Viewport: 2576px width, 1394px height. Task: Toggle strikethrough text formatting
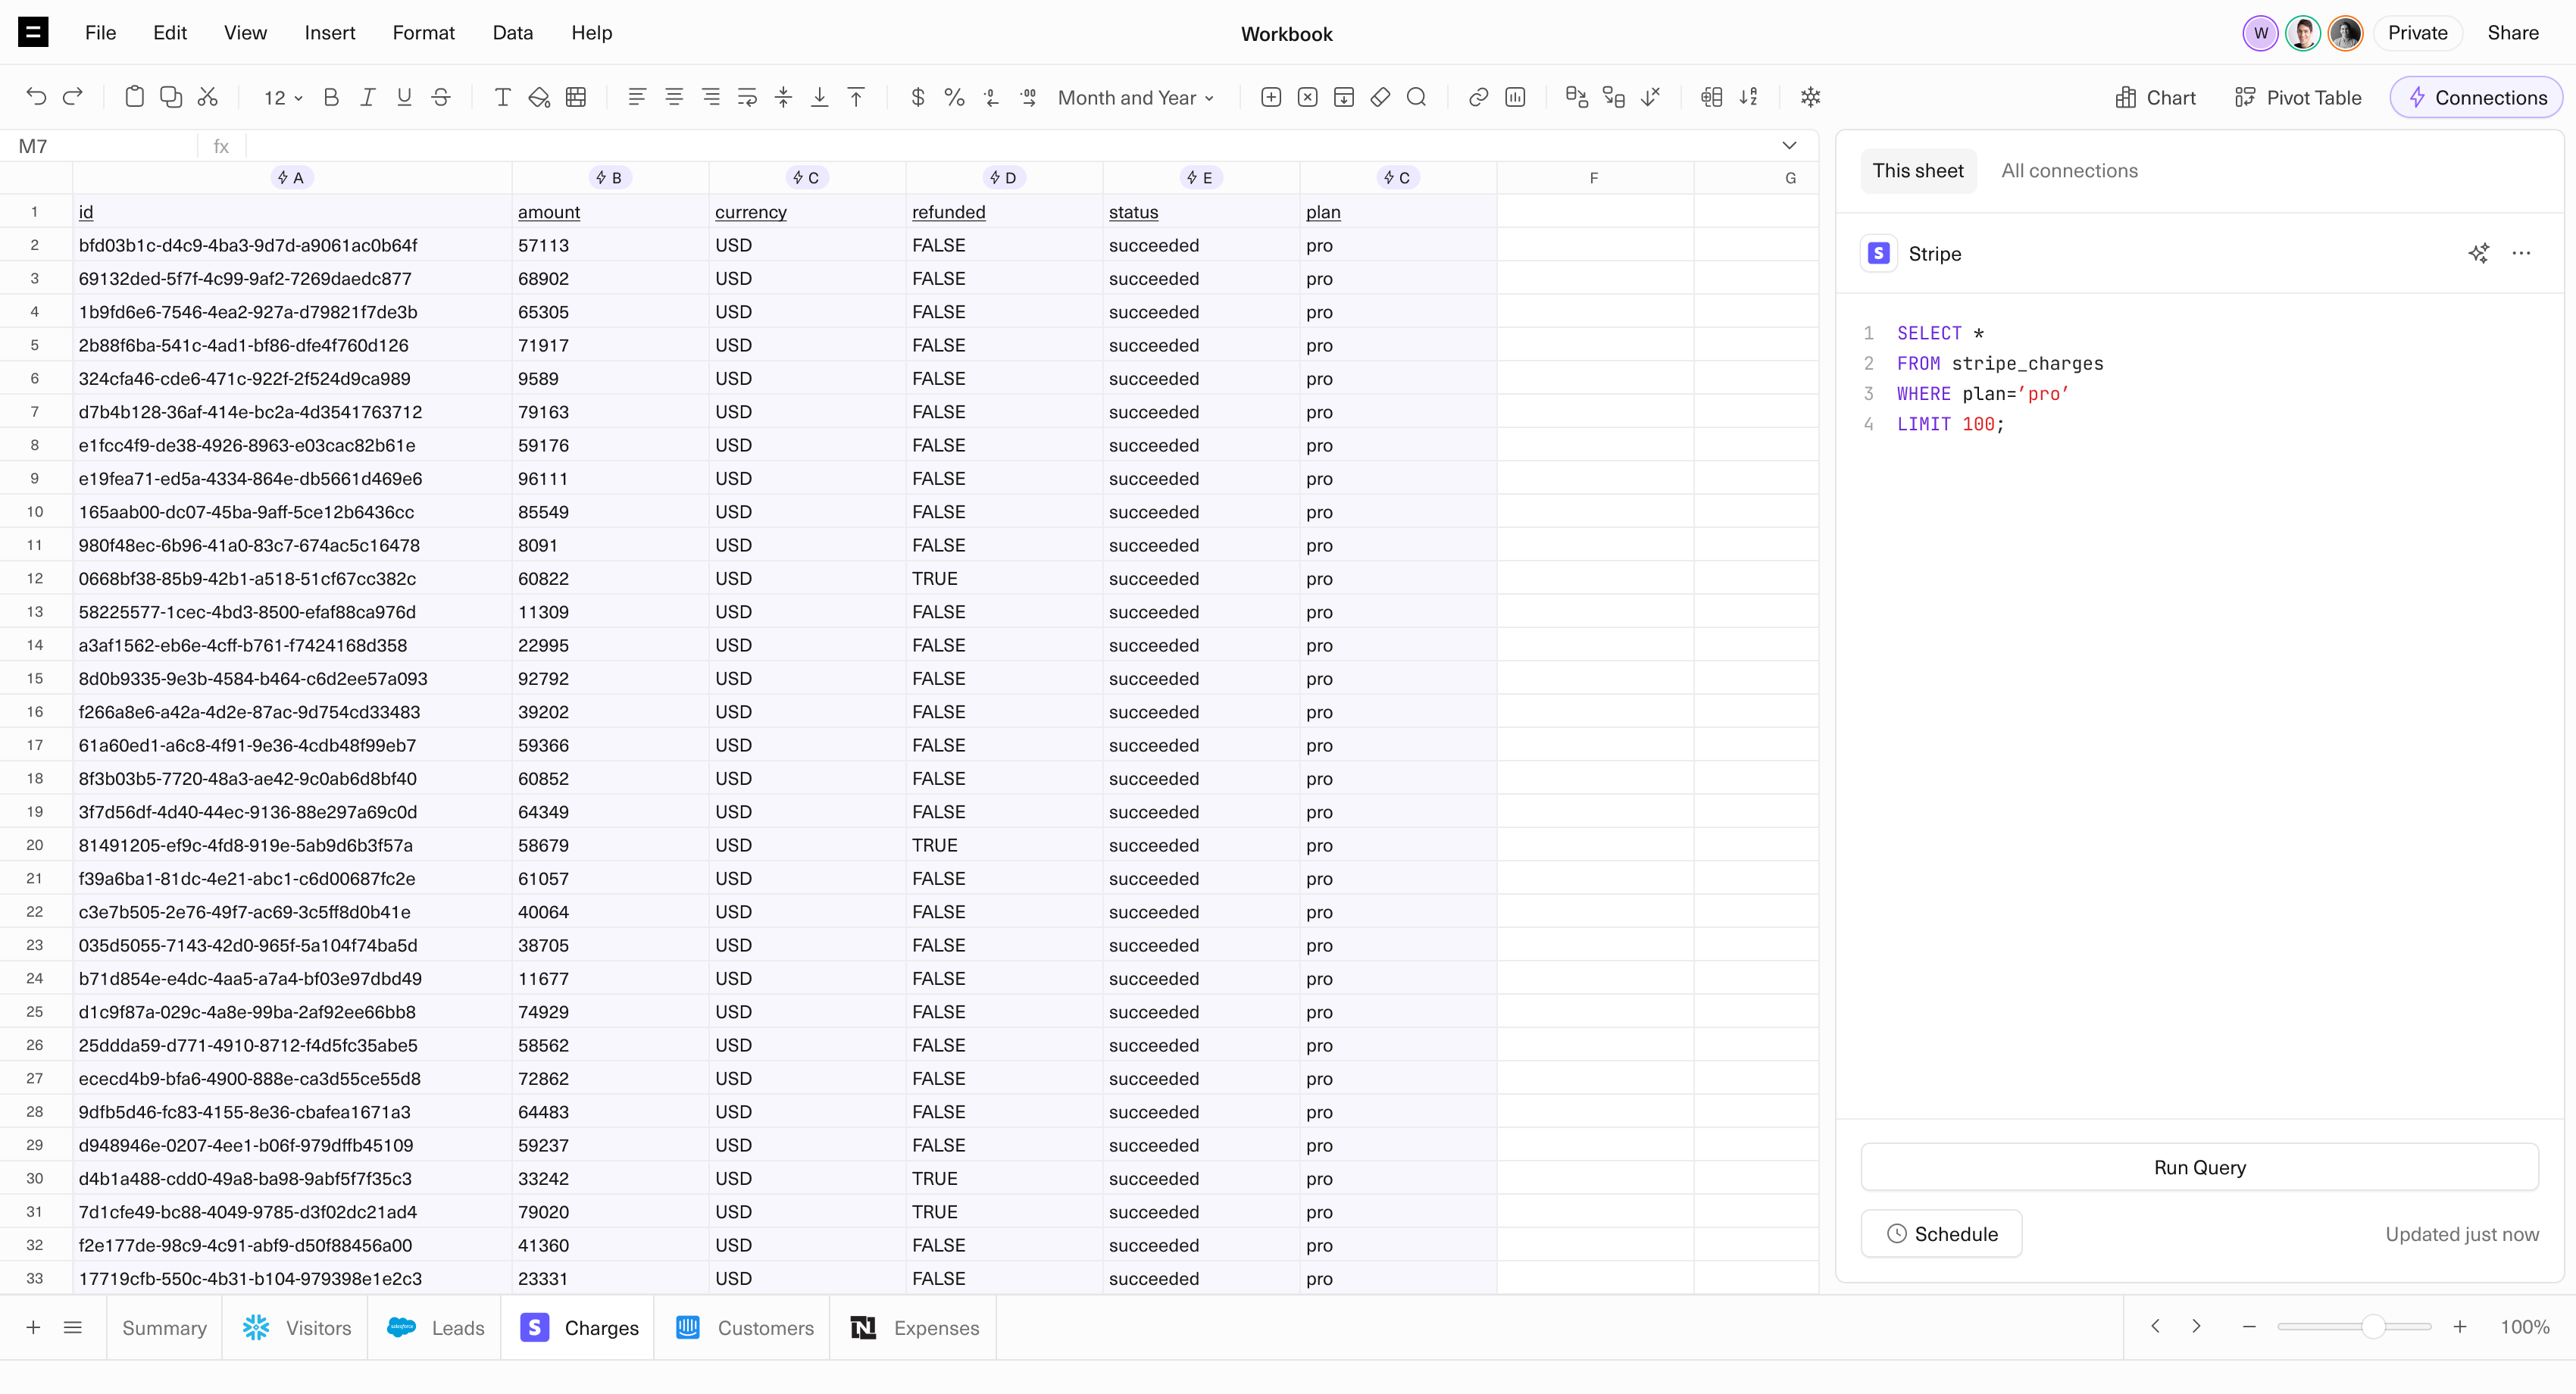(441, 97)
